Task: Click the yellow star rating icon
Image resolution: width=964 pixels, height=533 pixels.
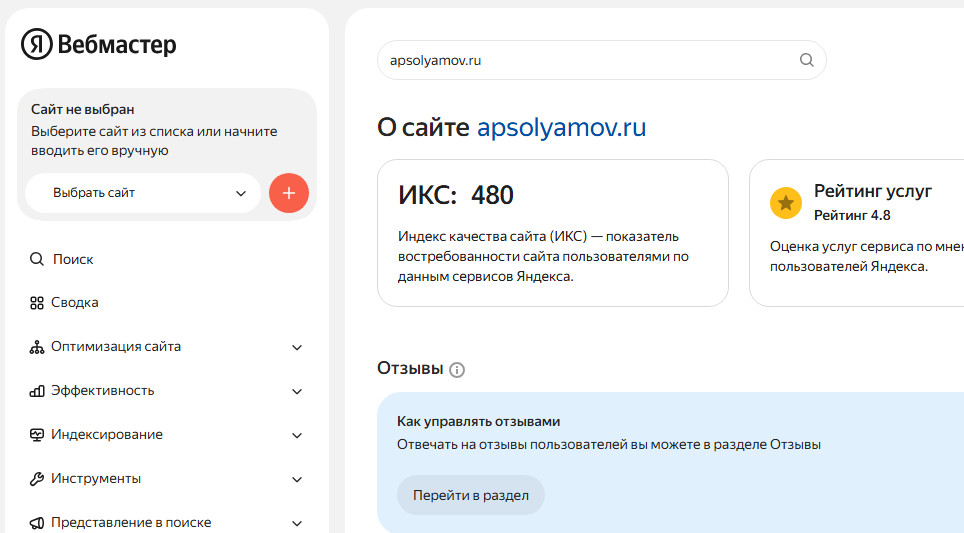Action: (786, 203)
